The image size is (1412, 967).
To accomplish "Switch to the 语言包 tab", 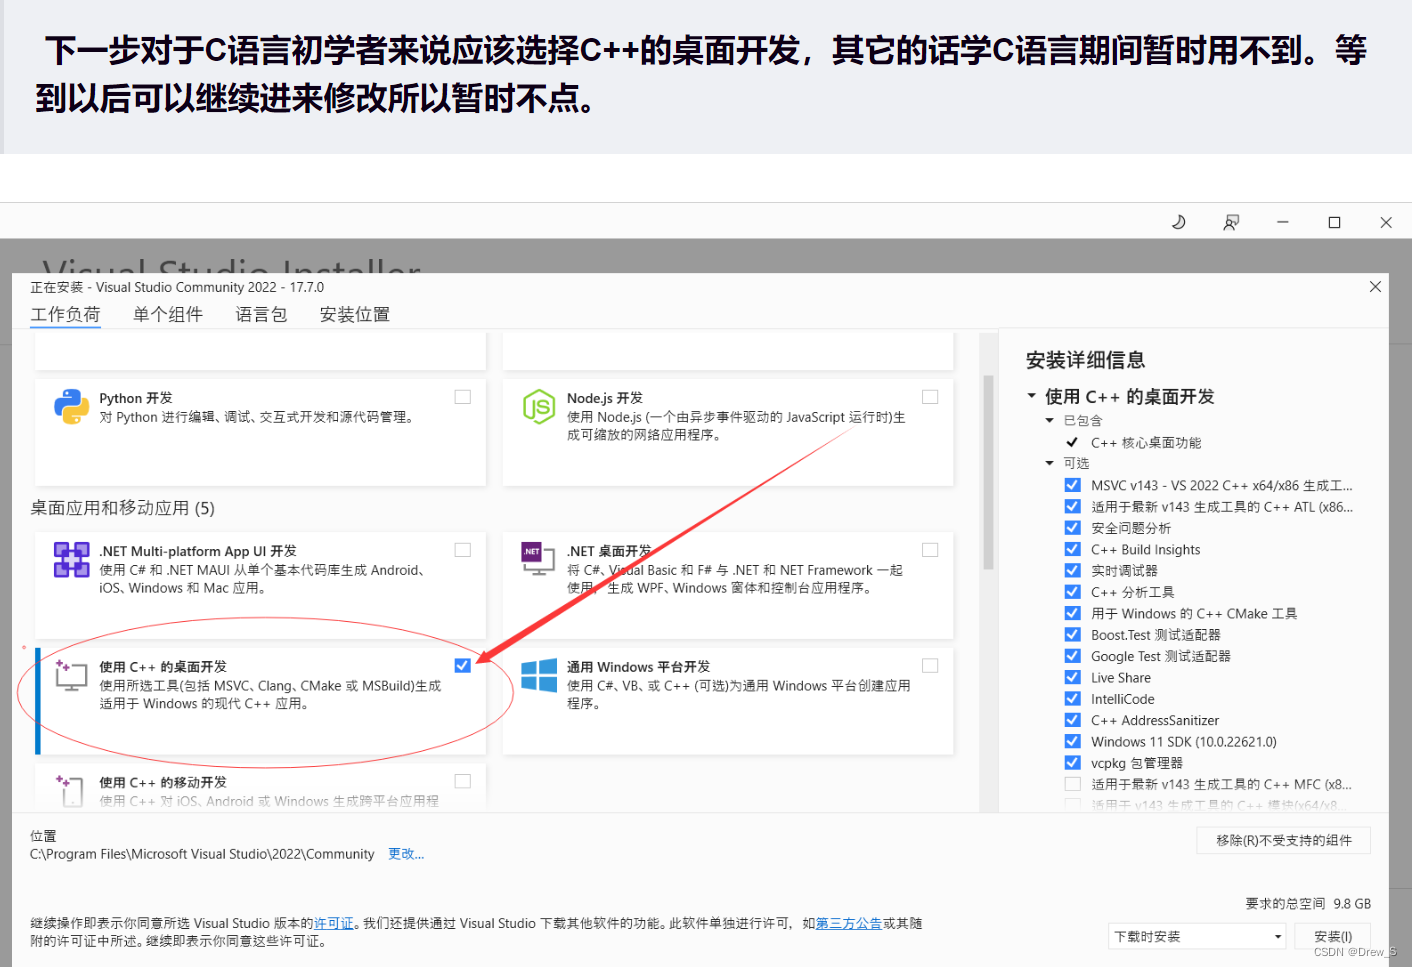I will 261,314.
